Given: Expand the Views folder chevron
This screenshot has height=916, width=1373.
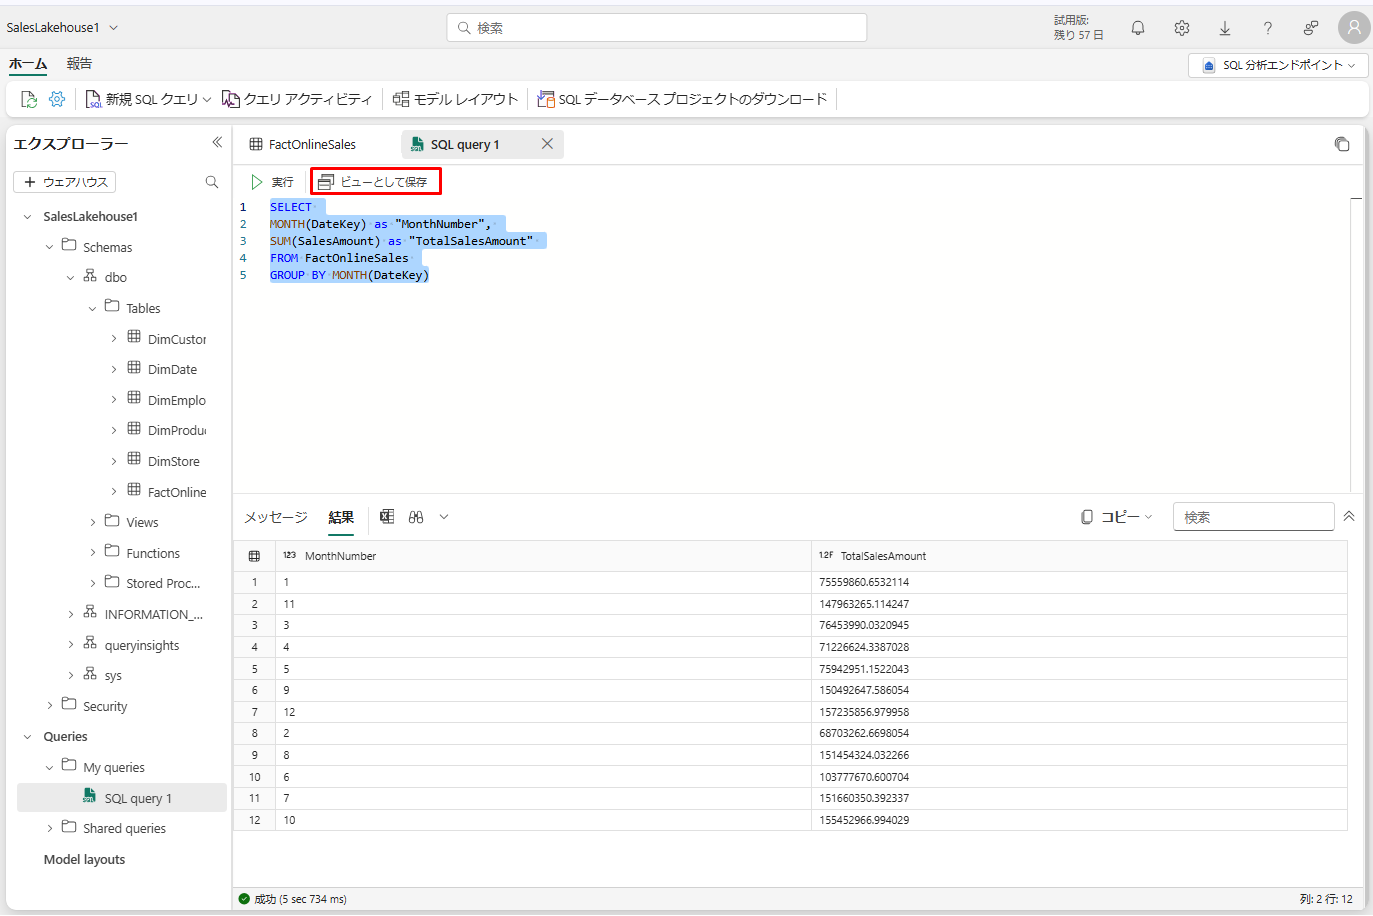Looking at the screenshot, I should coord(93,523).
